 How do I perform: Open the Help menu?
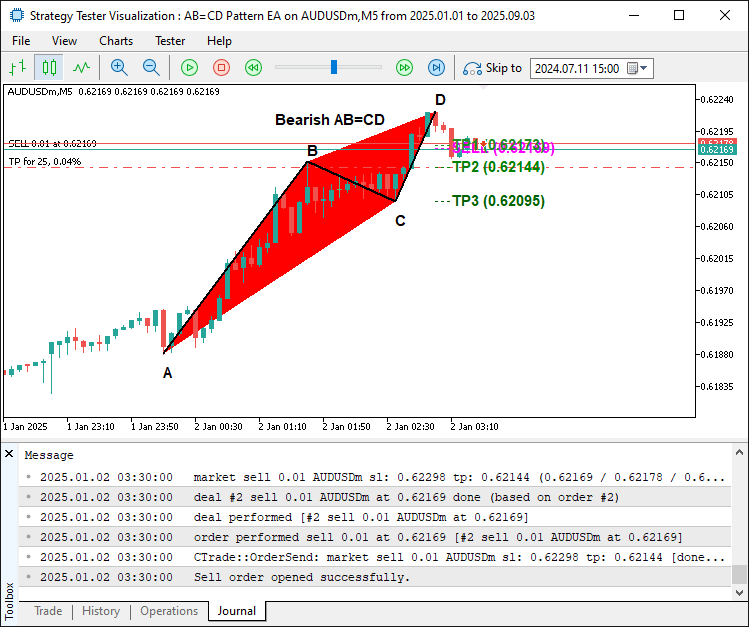[x=219, y=41]
